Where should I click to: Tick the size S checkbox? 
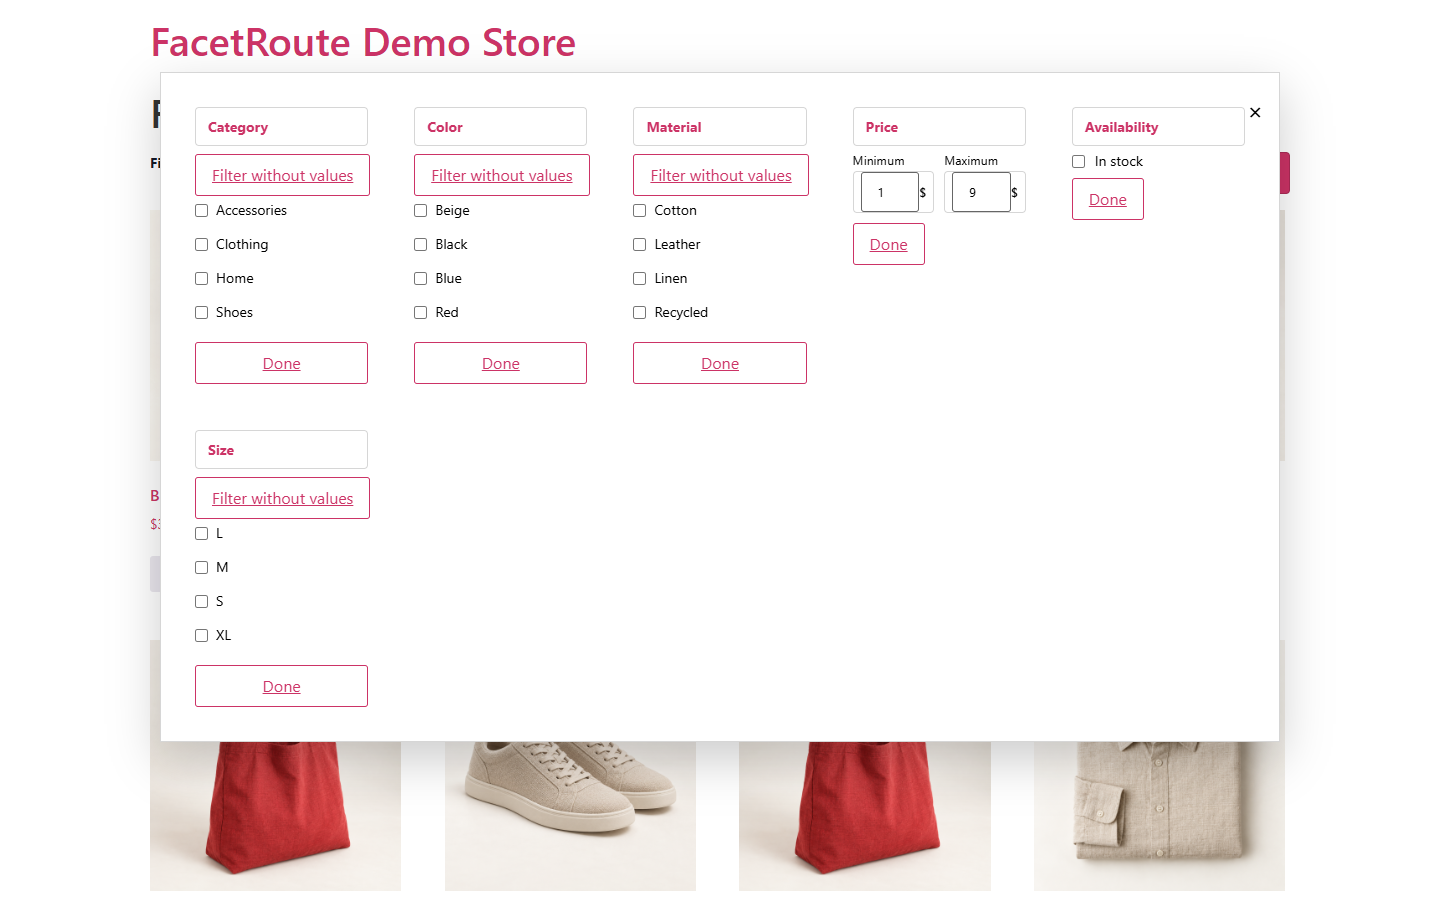click(x=201, y=601)
